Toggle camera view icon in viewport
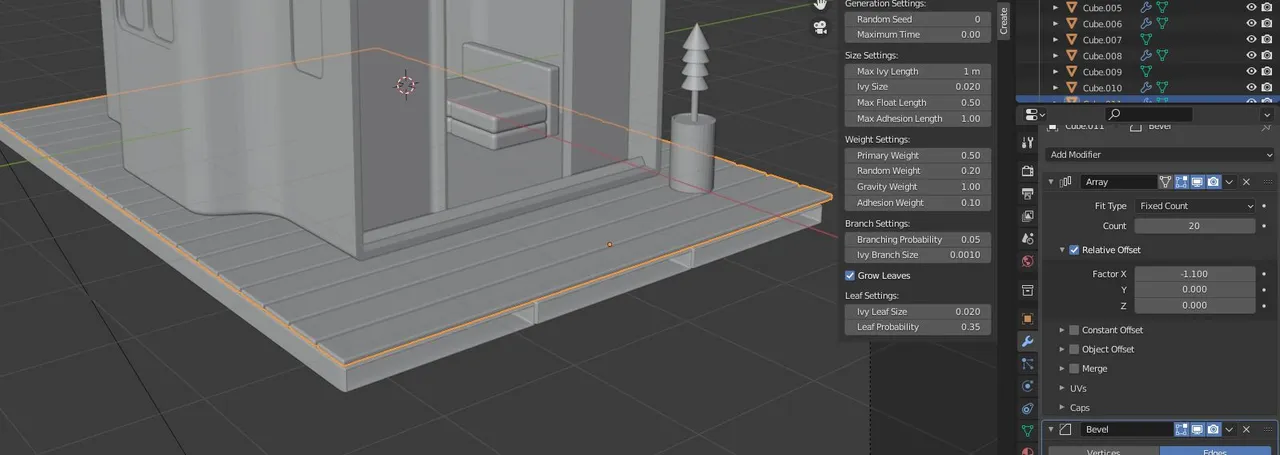The height and width of the screenshot is (455, 1280). [x=820, y=27]
